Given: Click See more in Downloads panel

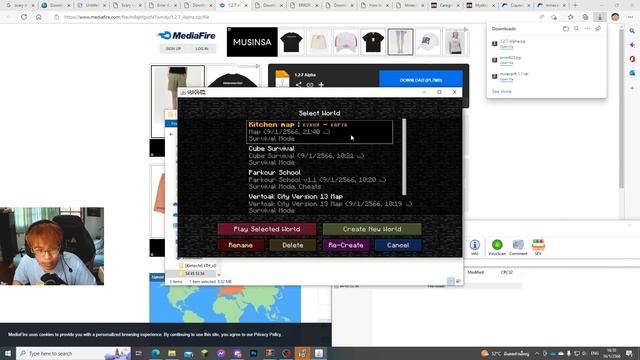Looking at the screenshot, I should click(x=501, y=91).
